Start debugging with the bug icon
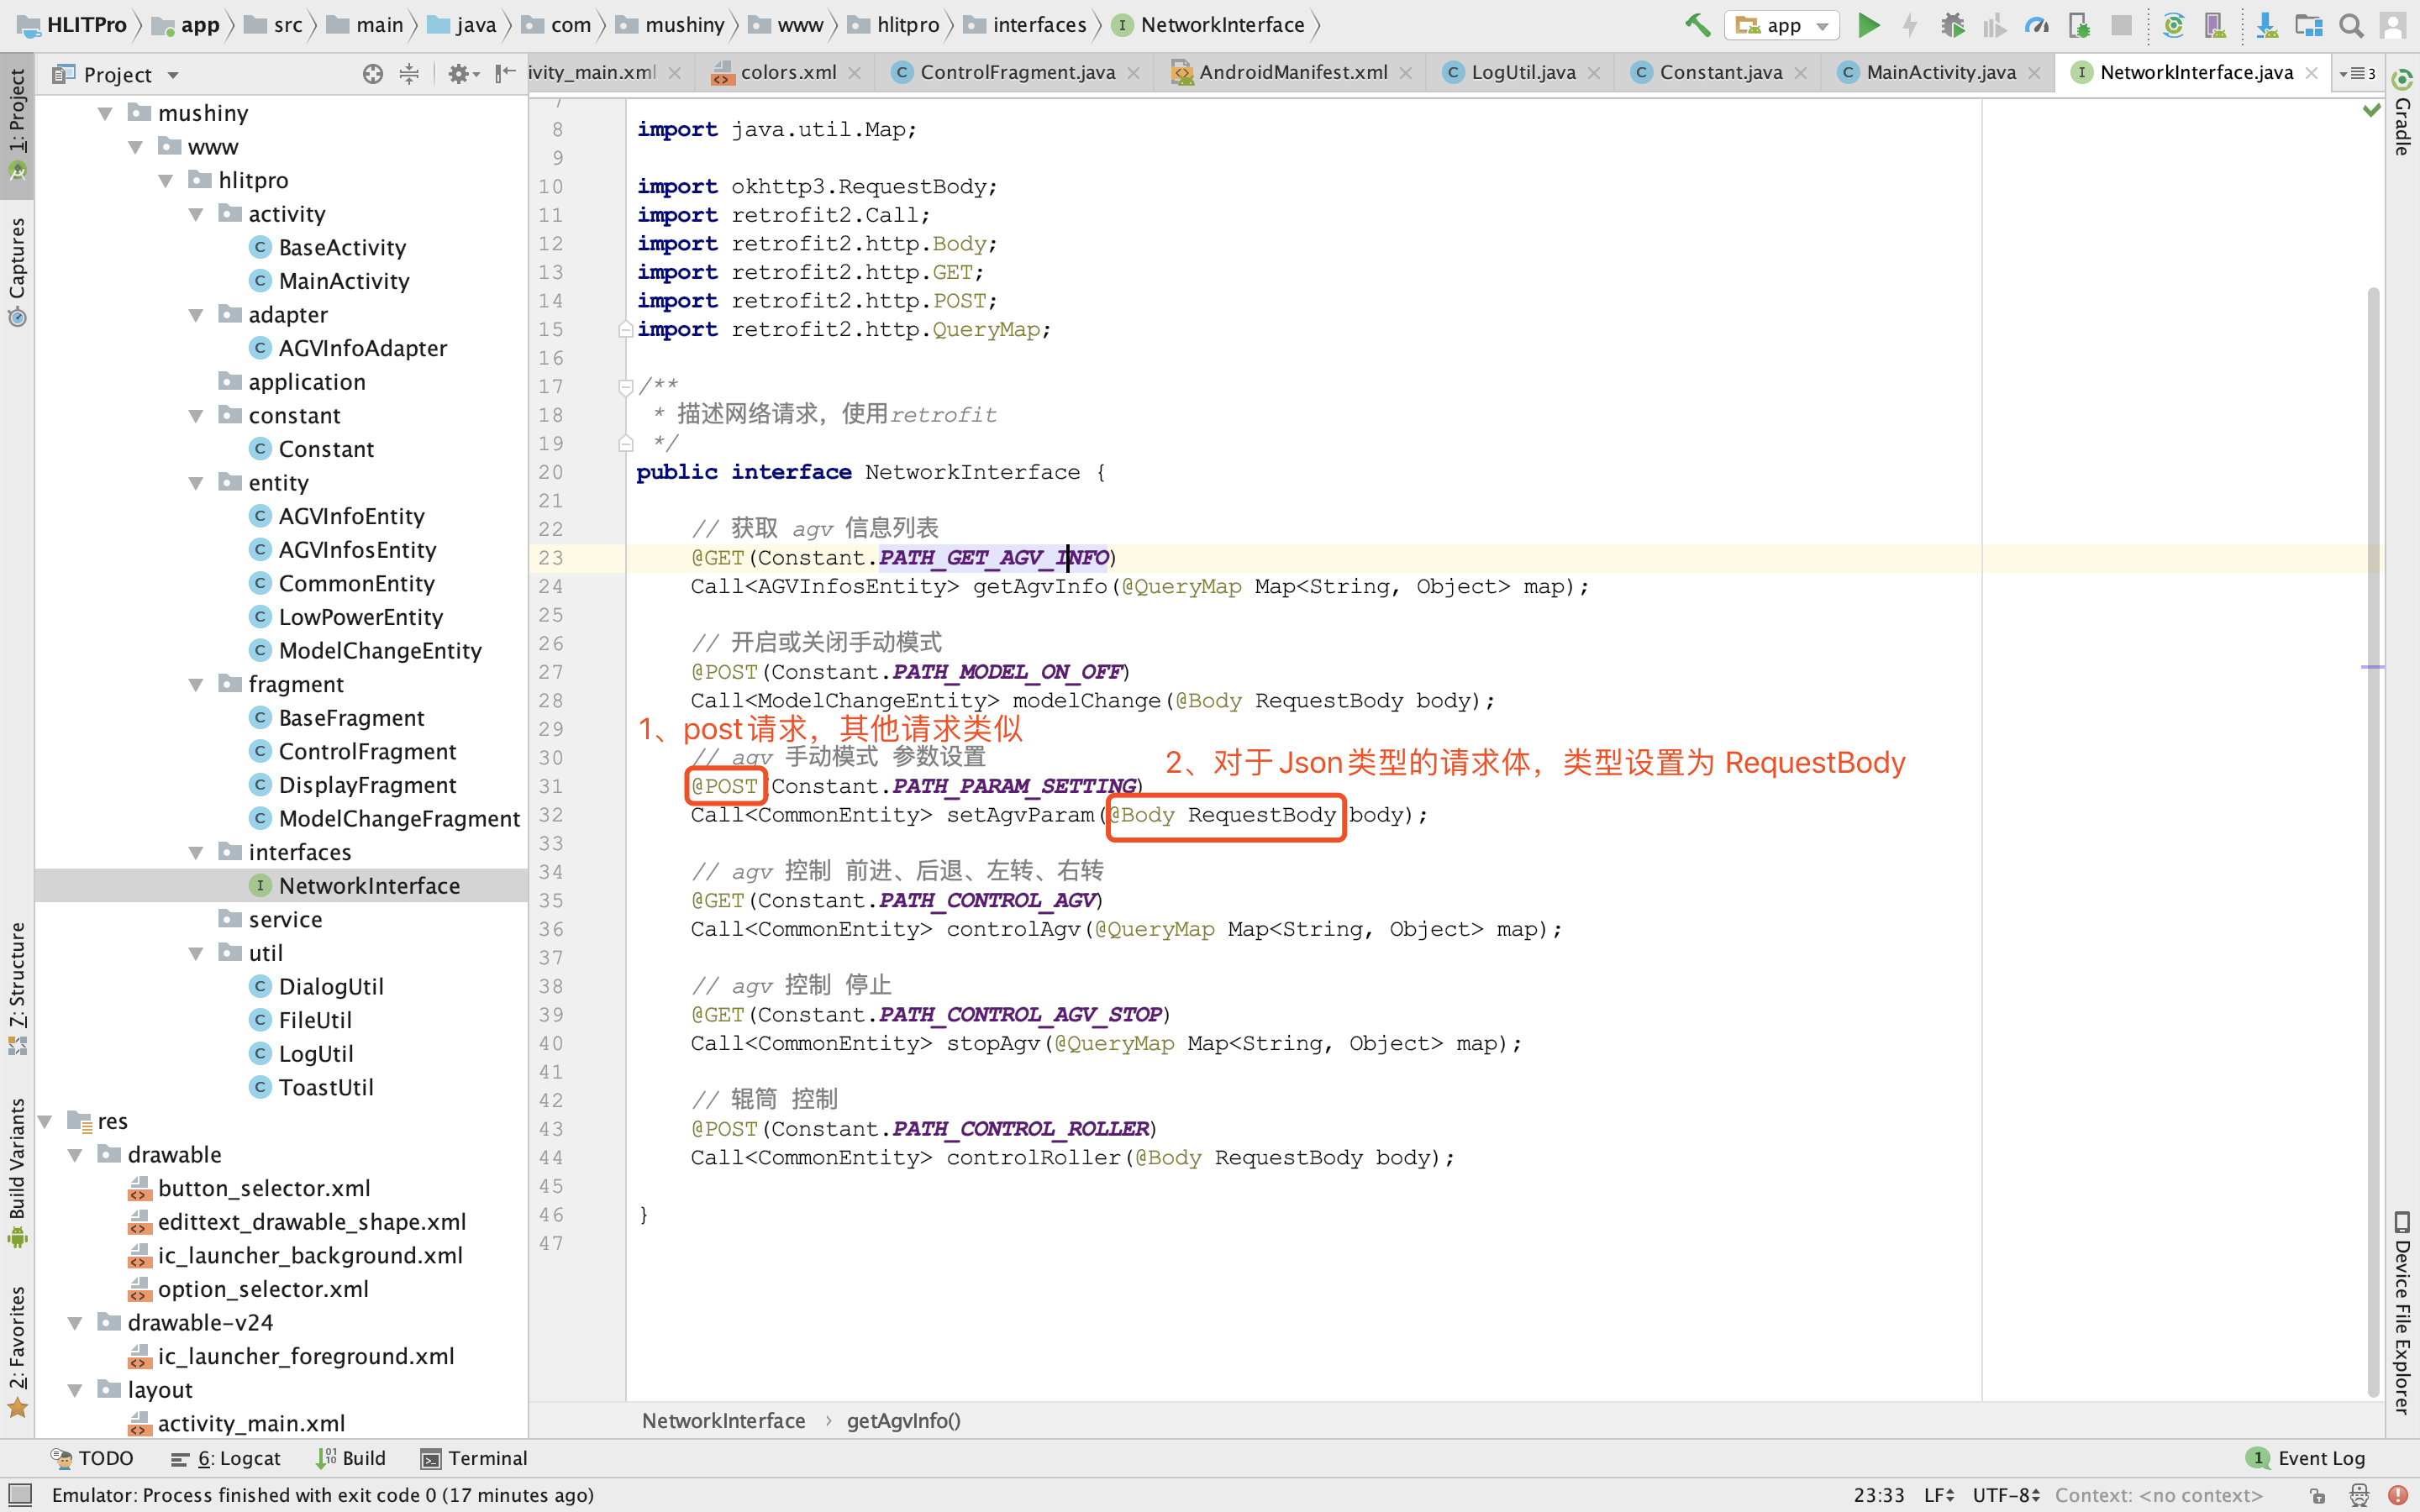 click(1952, 25)
